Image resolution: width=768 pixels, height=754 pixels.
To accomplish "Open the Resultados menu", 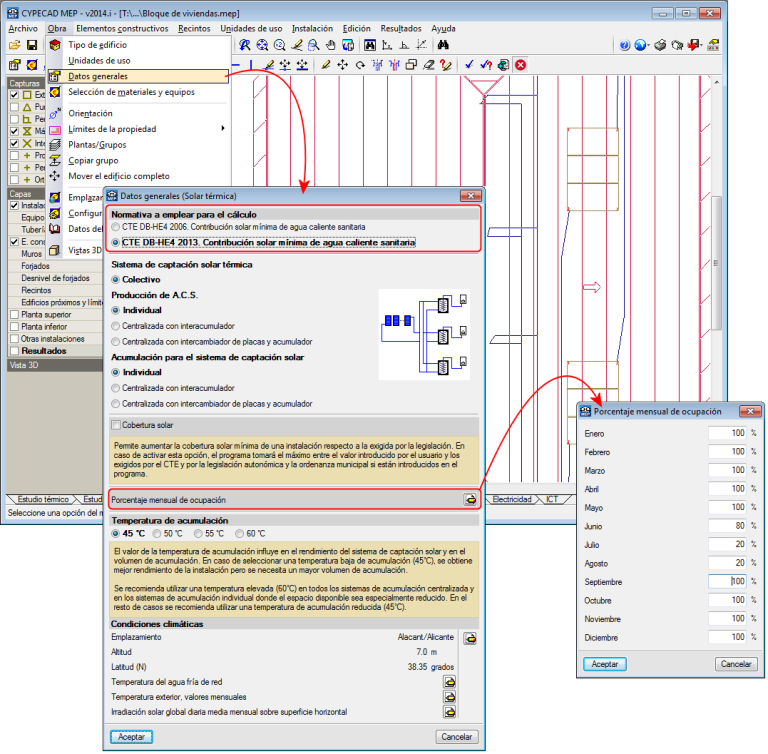I will (x=401, y=29).
